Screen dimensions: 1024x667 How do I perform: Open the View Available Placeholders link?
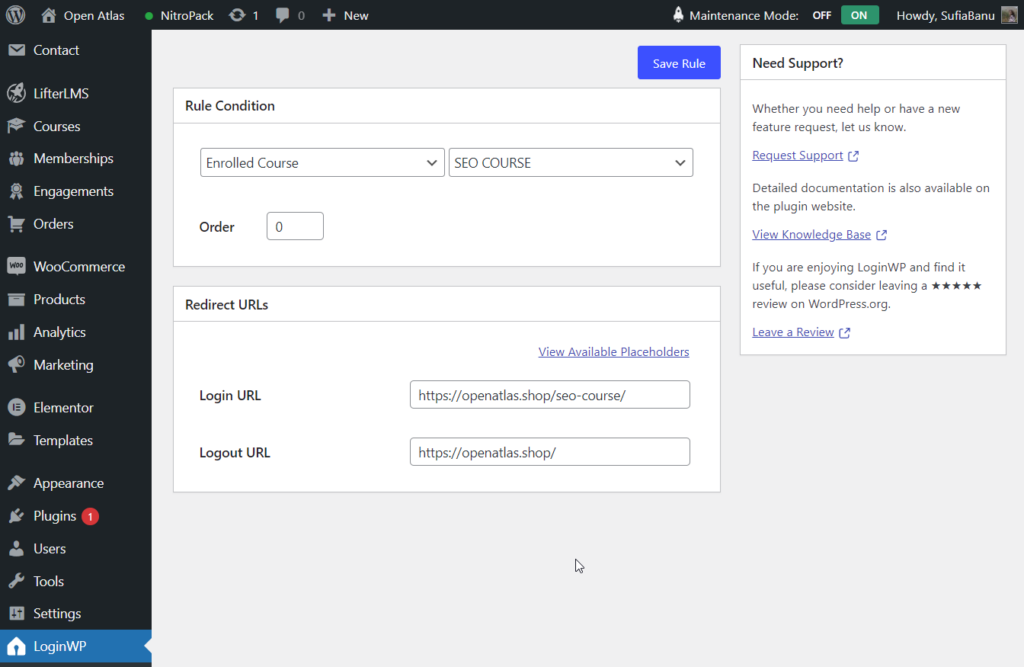[x=613, y=351]
